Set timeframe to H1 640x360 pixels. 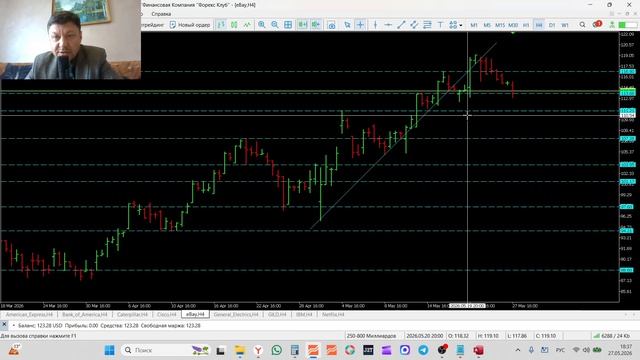[x=526, y=25]
